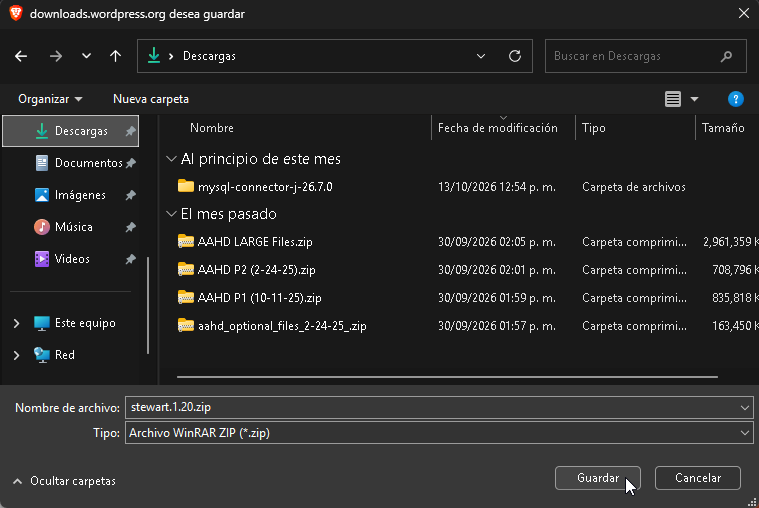The image size is (759, 508).
Task: Sort by the Tipo column header
Action: coord(593,128)
